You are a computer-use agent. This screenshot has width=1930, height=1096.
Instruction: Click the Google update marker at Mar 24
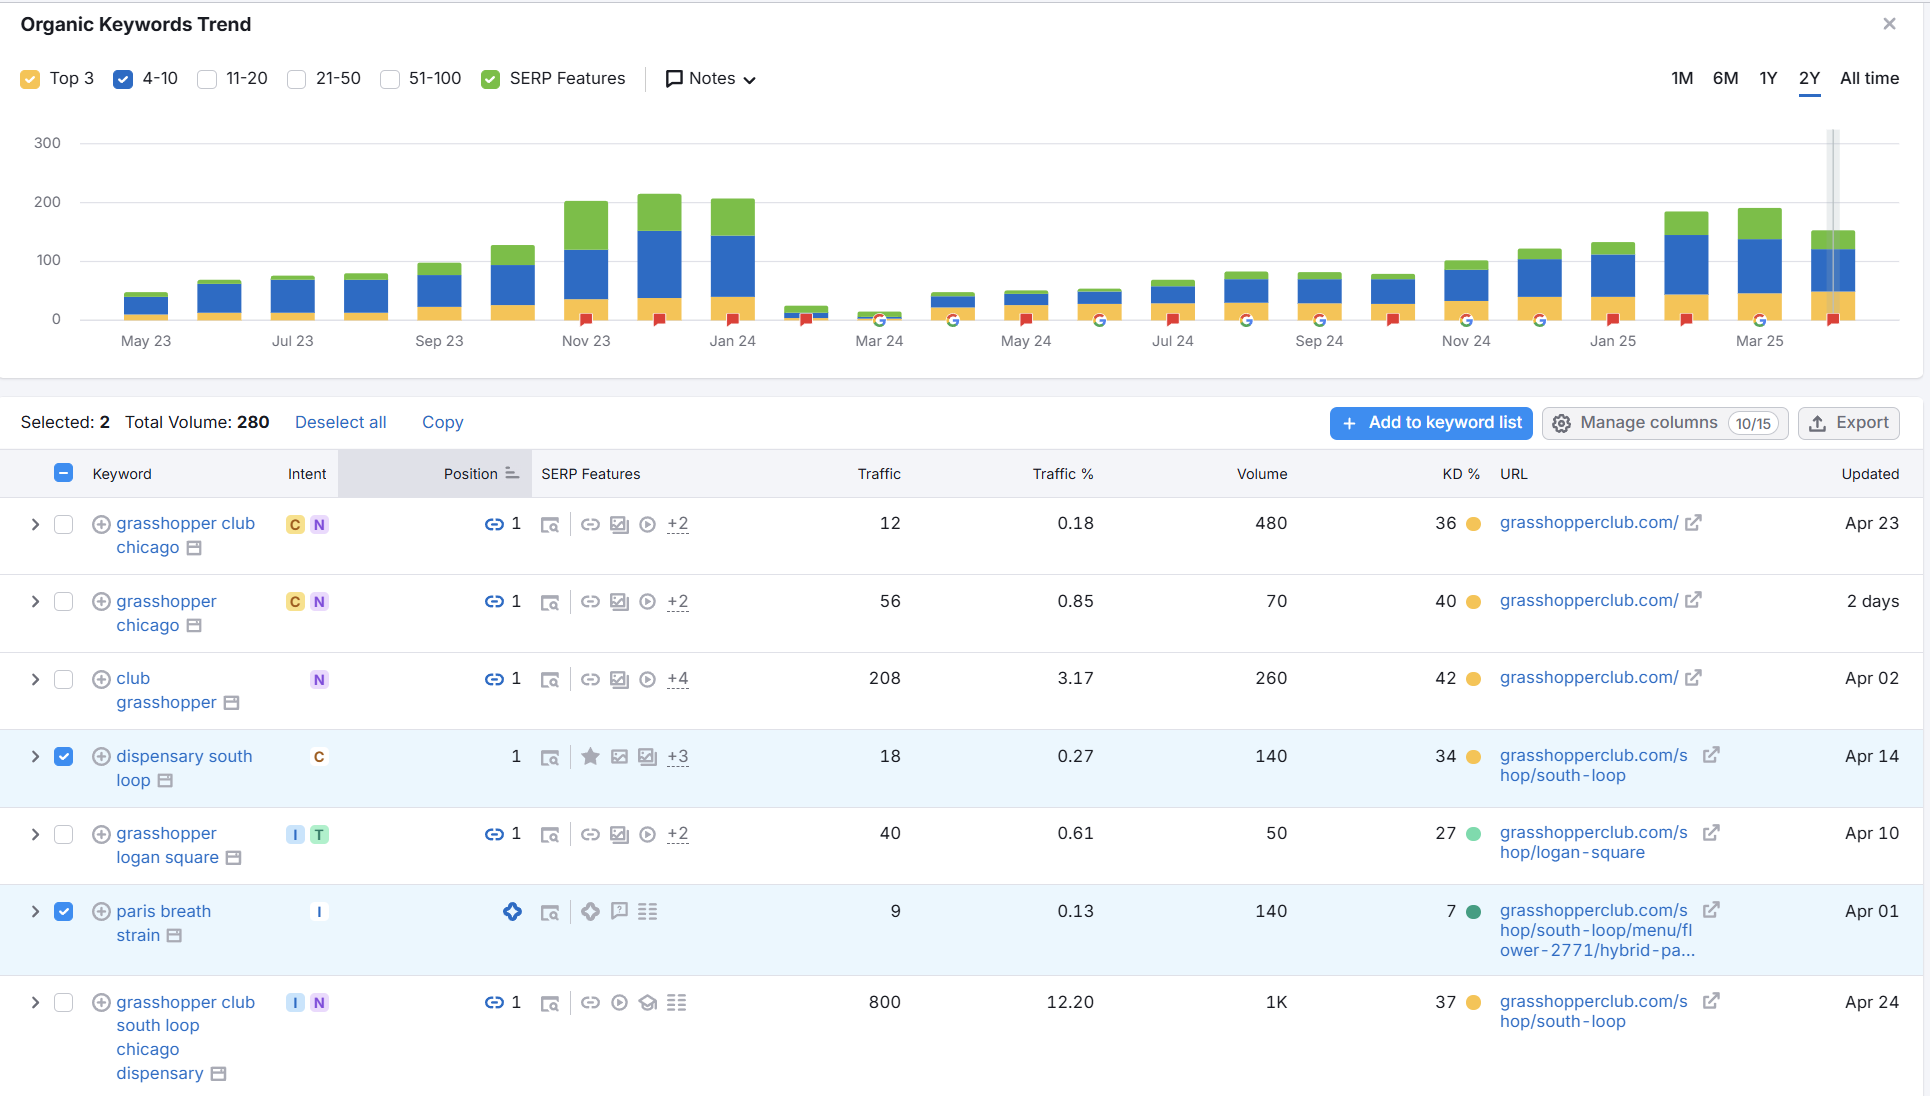coord(879,320)
